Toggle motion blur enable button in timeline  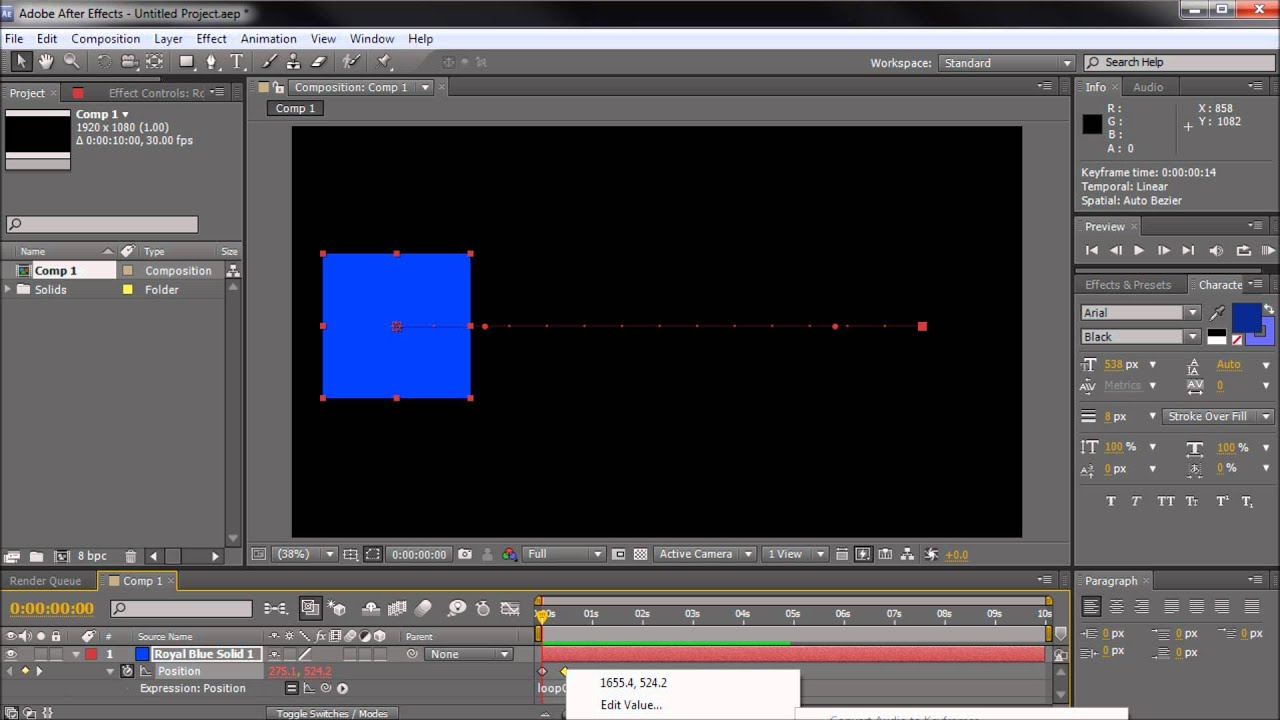tap(423, 608)
